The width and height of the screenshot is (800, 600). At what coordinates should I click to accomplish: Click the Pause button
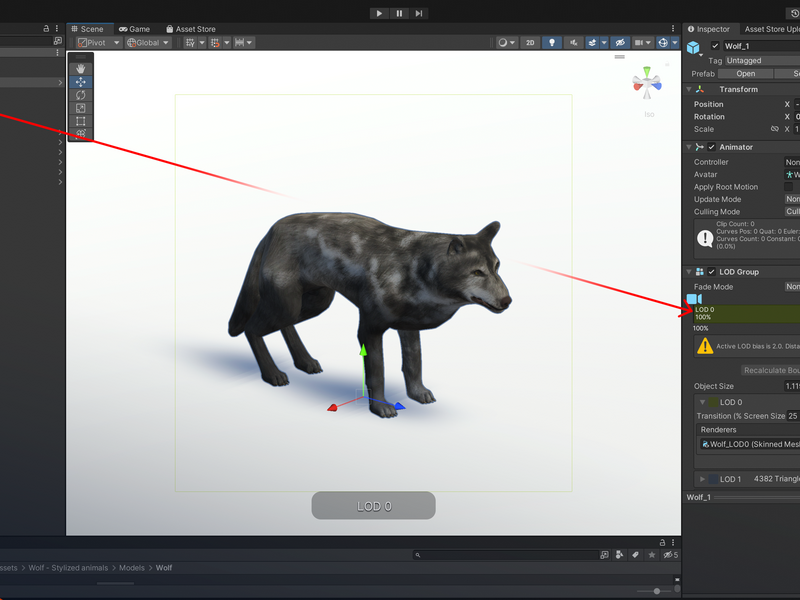click(x=399, y=13)
